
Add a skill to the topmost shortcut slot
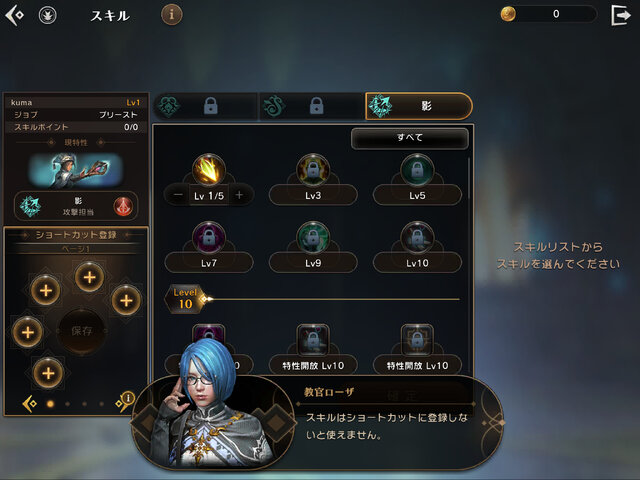coord(89,277)
